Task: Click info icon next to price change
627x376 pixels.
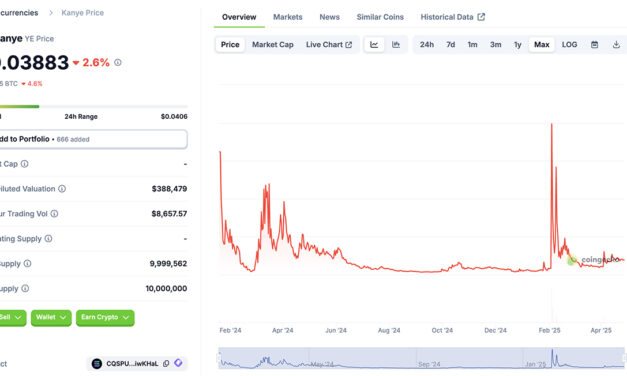Action: (118, 62)
